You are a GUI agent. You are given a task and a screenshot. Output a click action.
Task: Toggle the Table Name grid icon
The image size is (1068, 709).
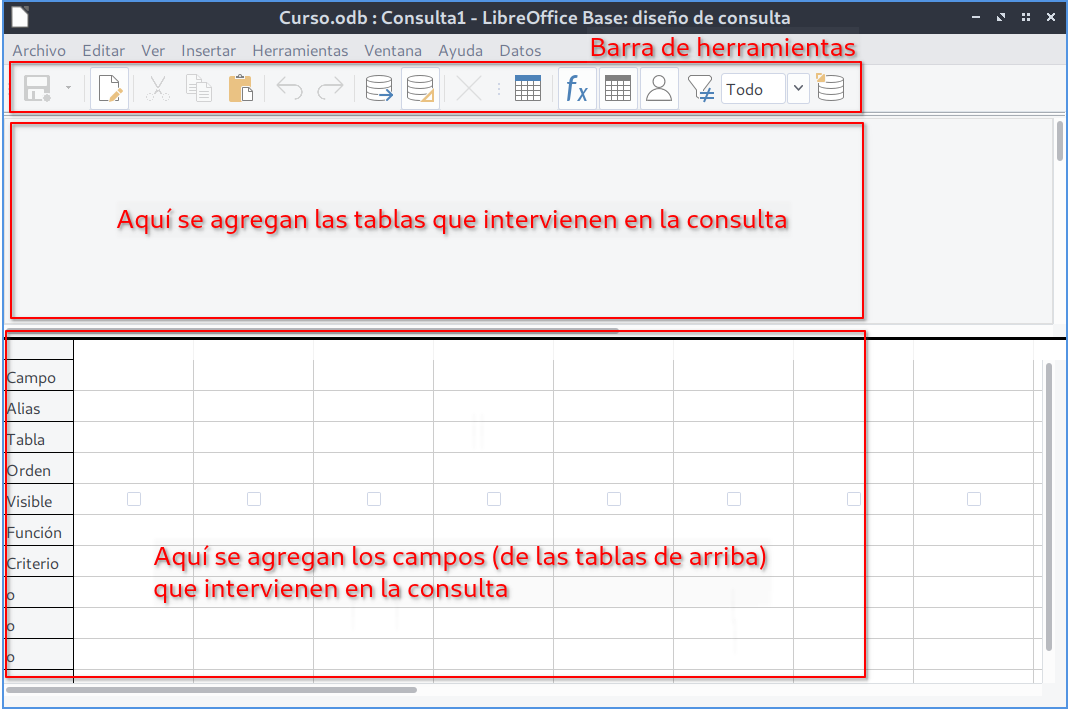pos(618,89)
